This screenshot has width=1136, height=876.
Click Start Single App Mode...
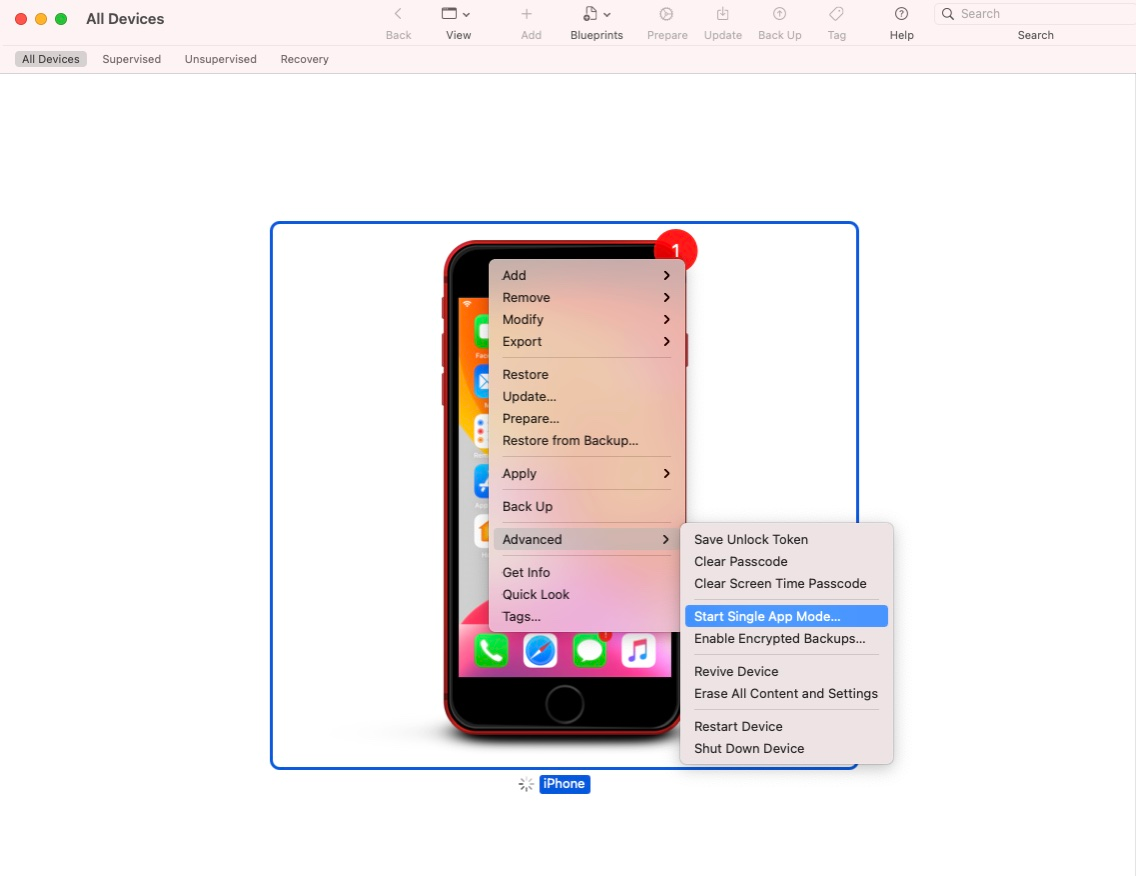tap(786, 617)
